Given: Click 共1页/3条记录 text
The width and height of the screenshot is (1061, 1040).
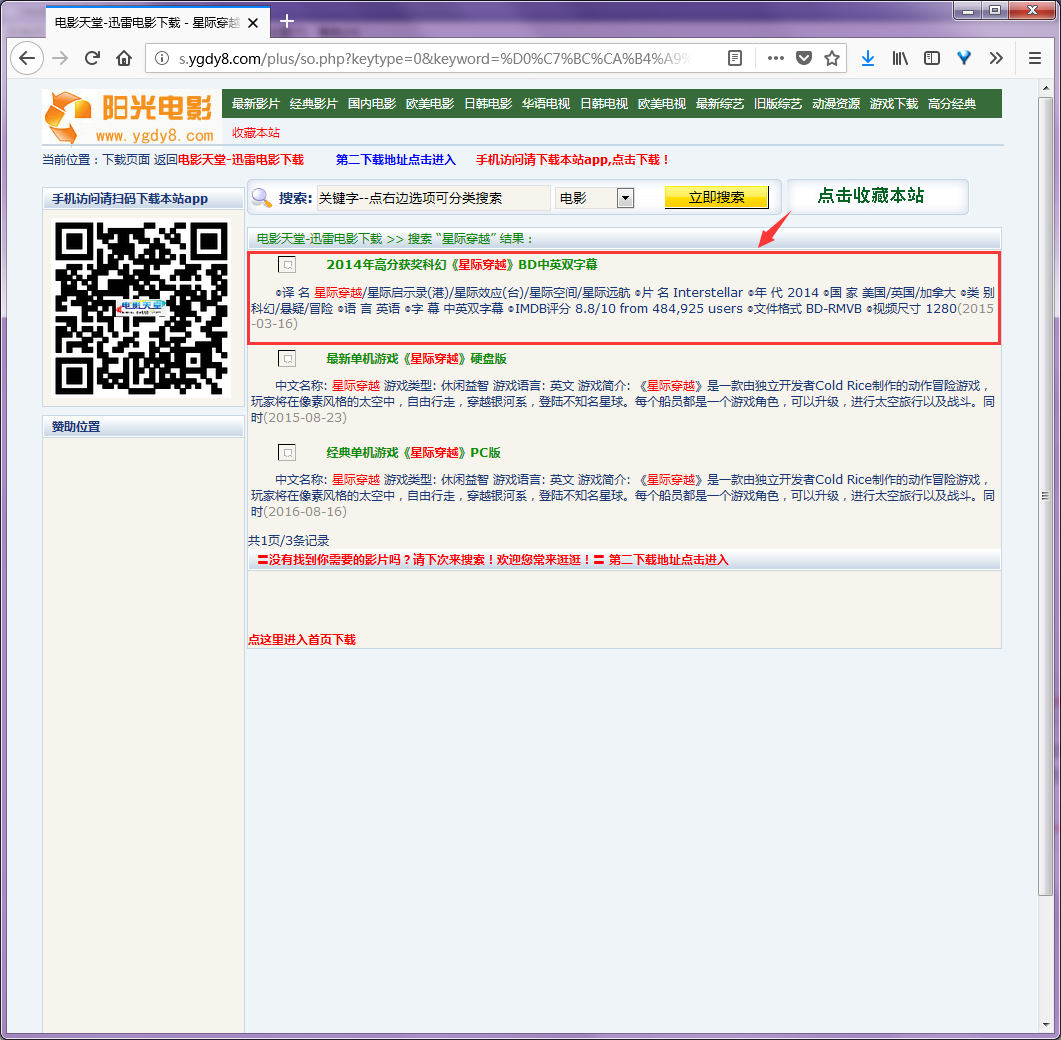Looking at the screenshot, I should pos(288,541).
